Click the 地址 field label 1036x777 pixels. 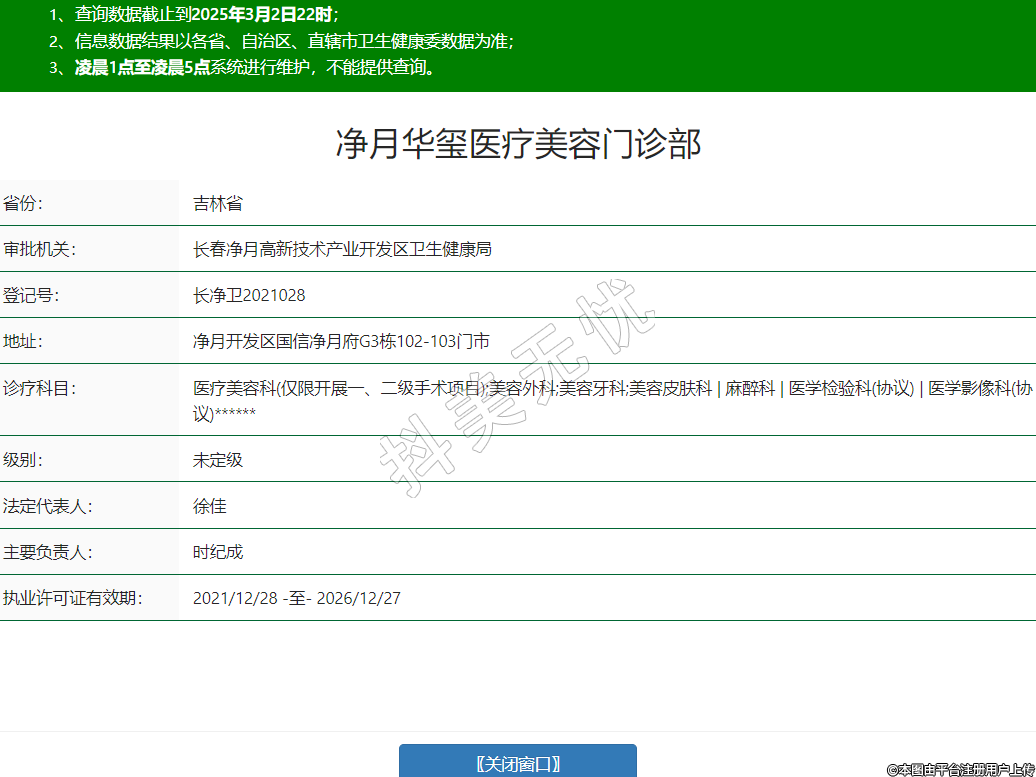tap(24, 342)
